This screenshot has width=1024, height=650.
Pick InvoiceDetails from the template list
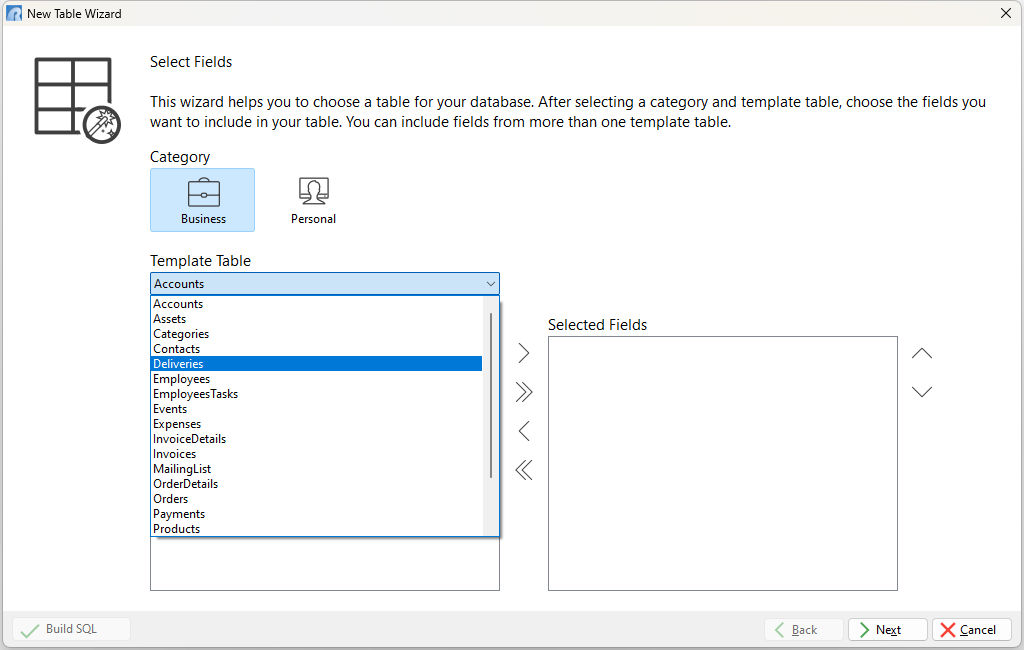317,439
